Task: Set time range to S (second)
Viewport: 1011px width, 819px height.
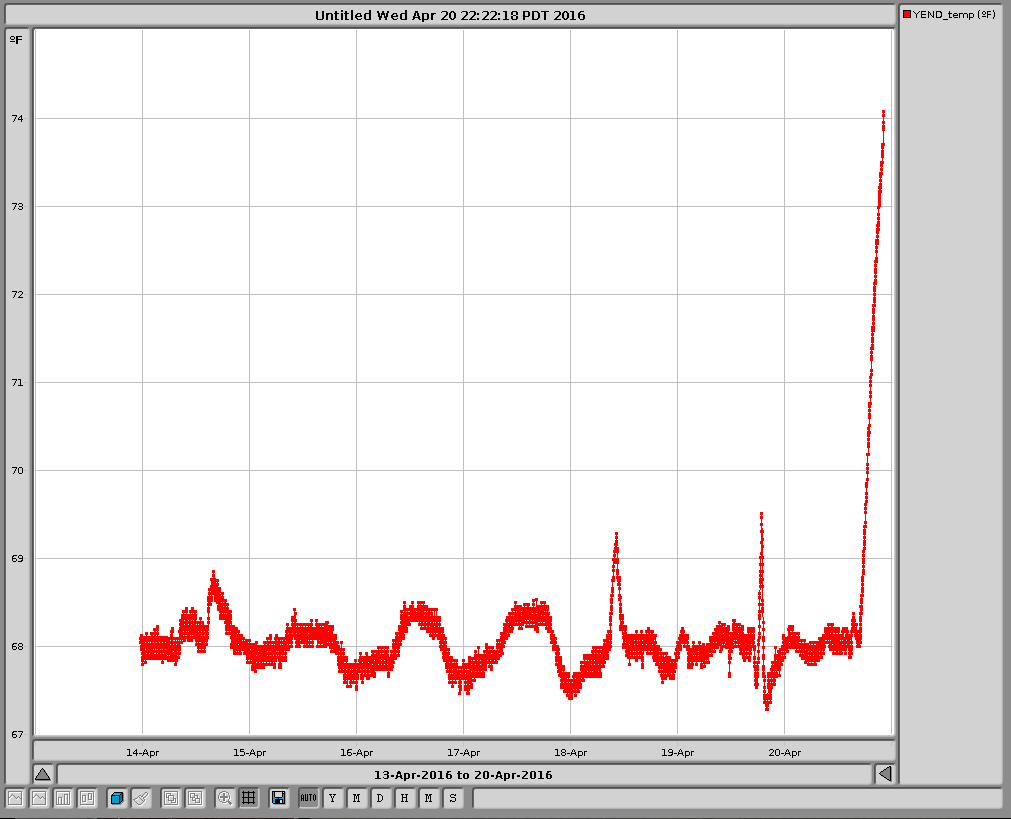Action: [x=453, y=798]
